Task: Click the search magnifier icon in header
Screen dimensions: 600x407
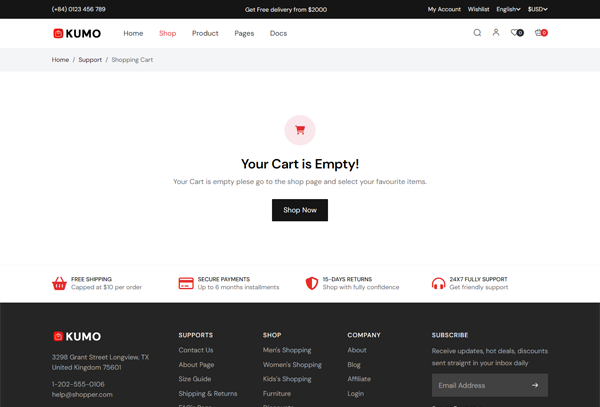Action: point(477,33)
